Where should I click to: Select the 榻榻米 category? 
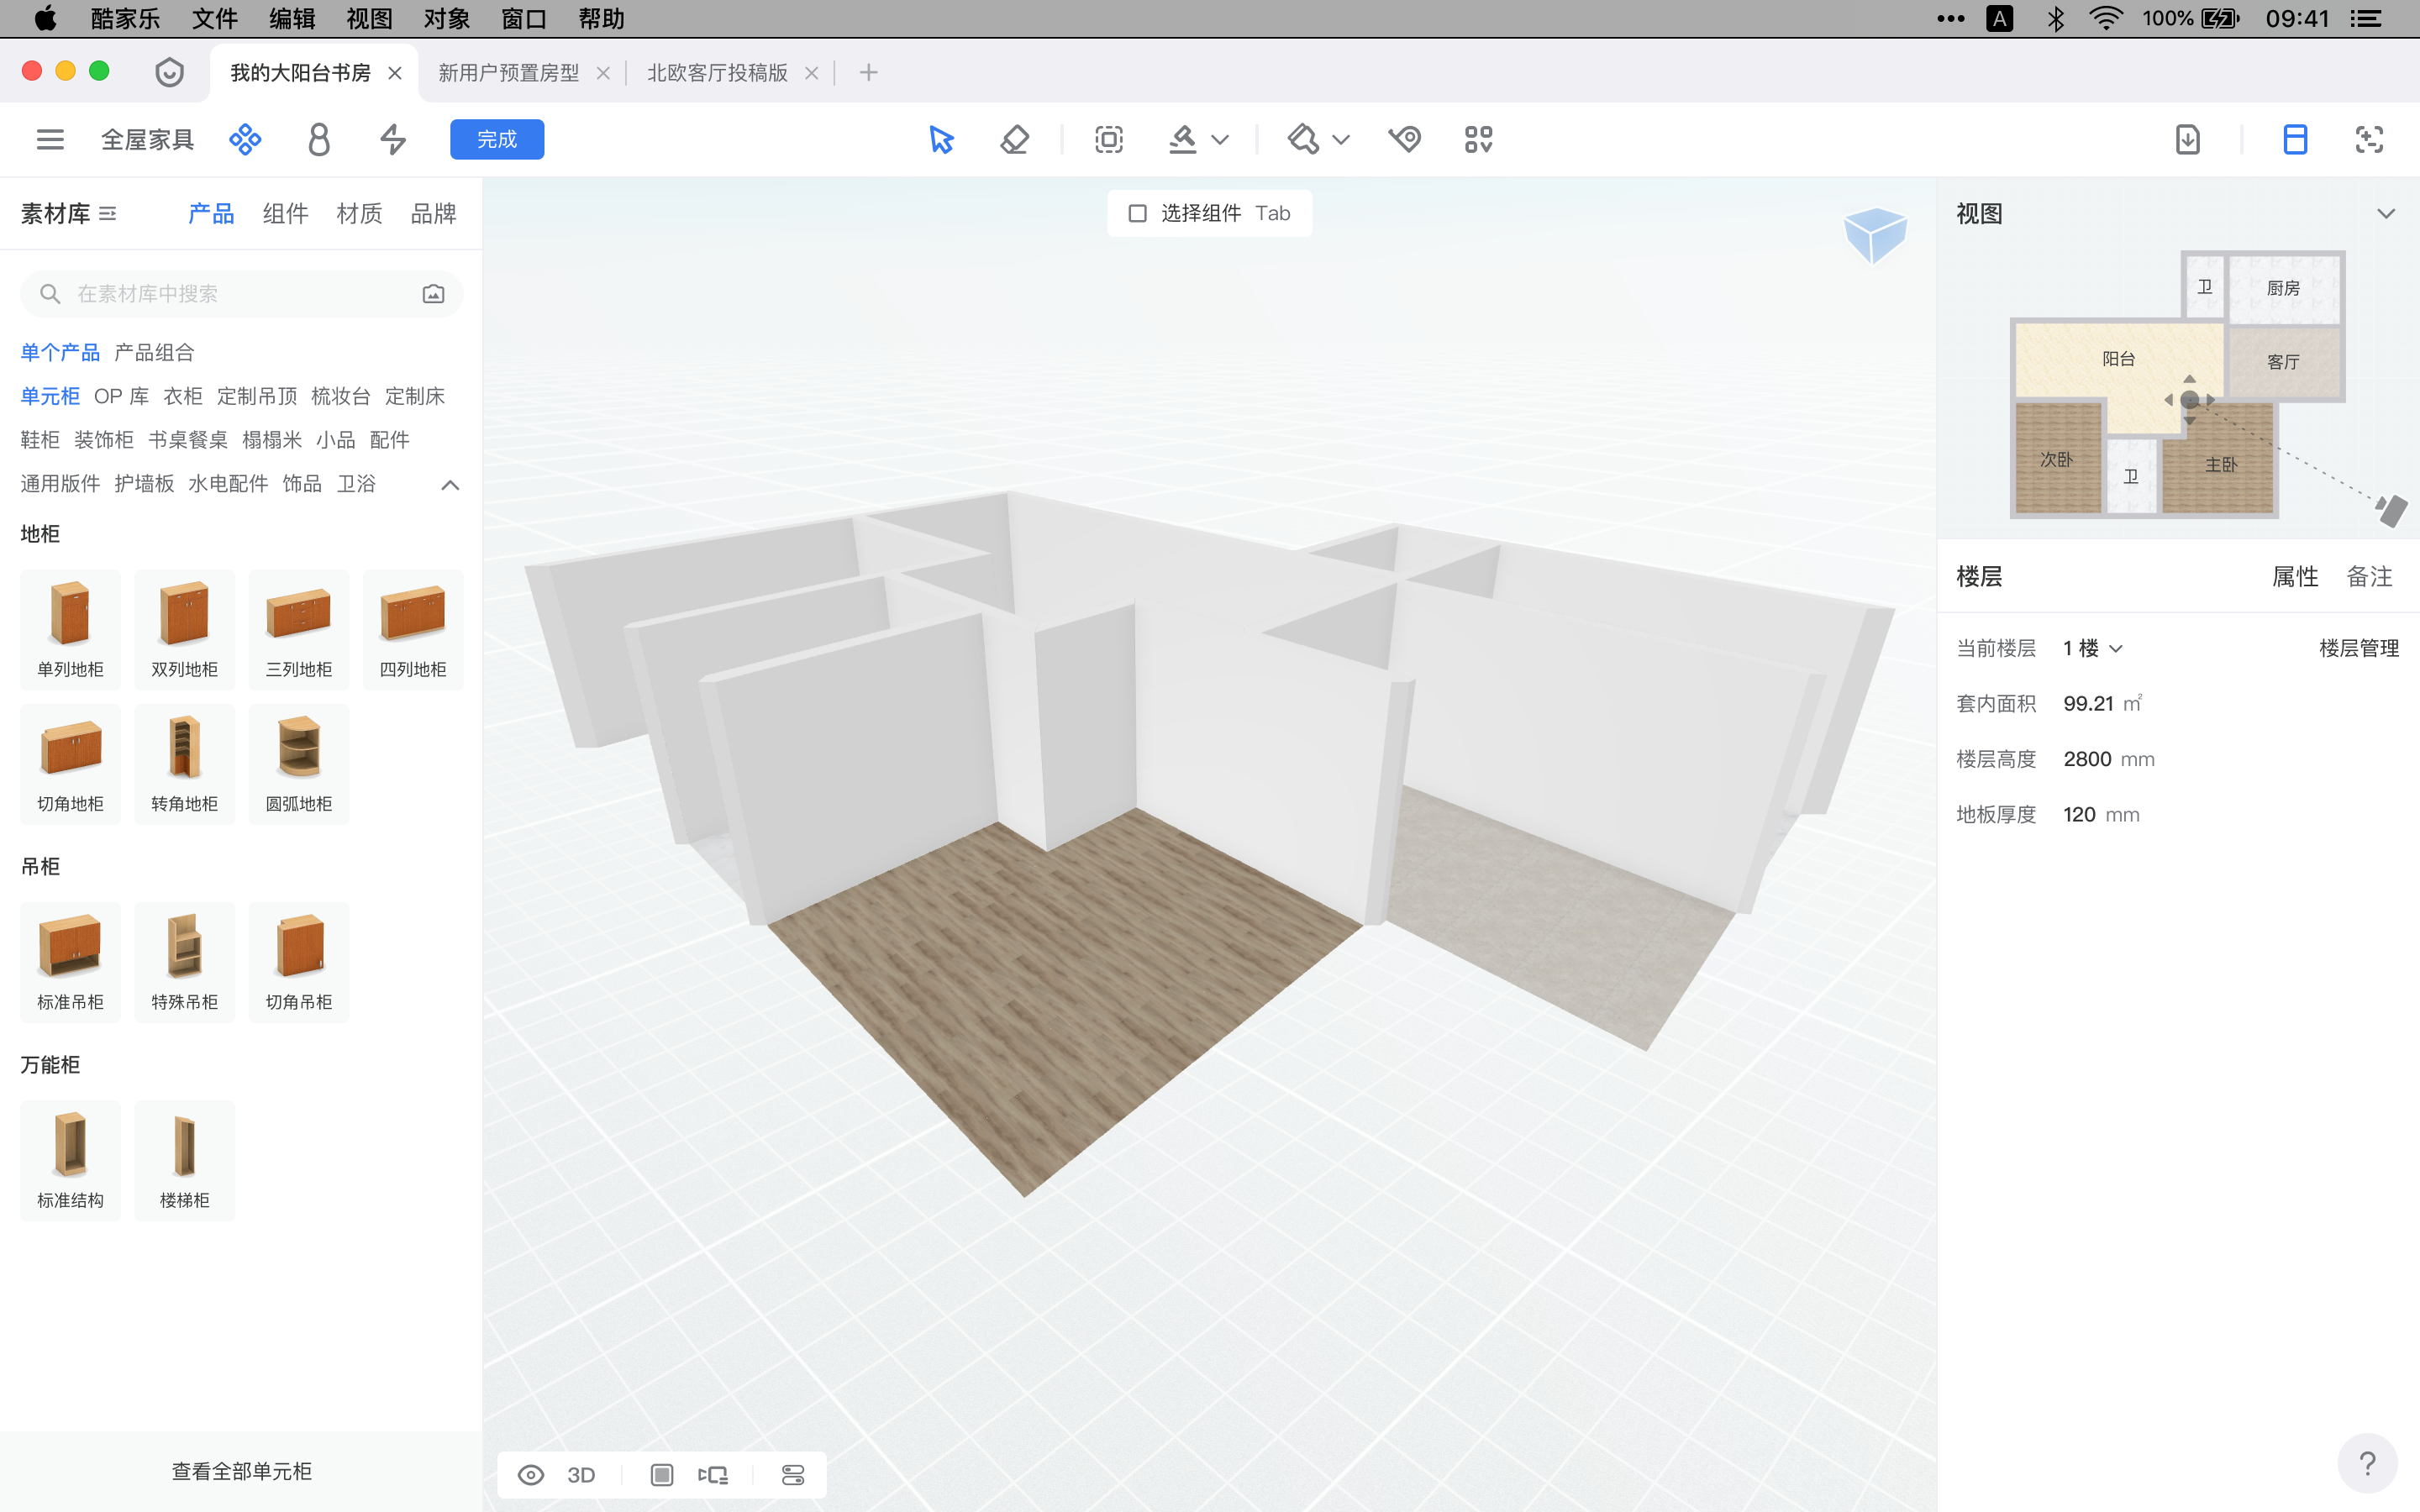pos(272,440)
